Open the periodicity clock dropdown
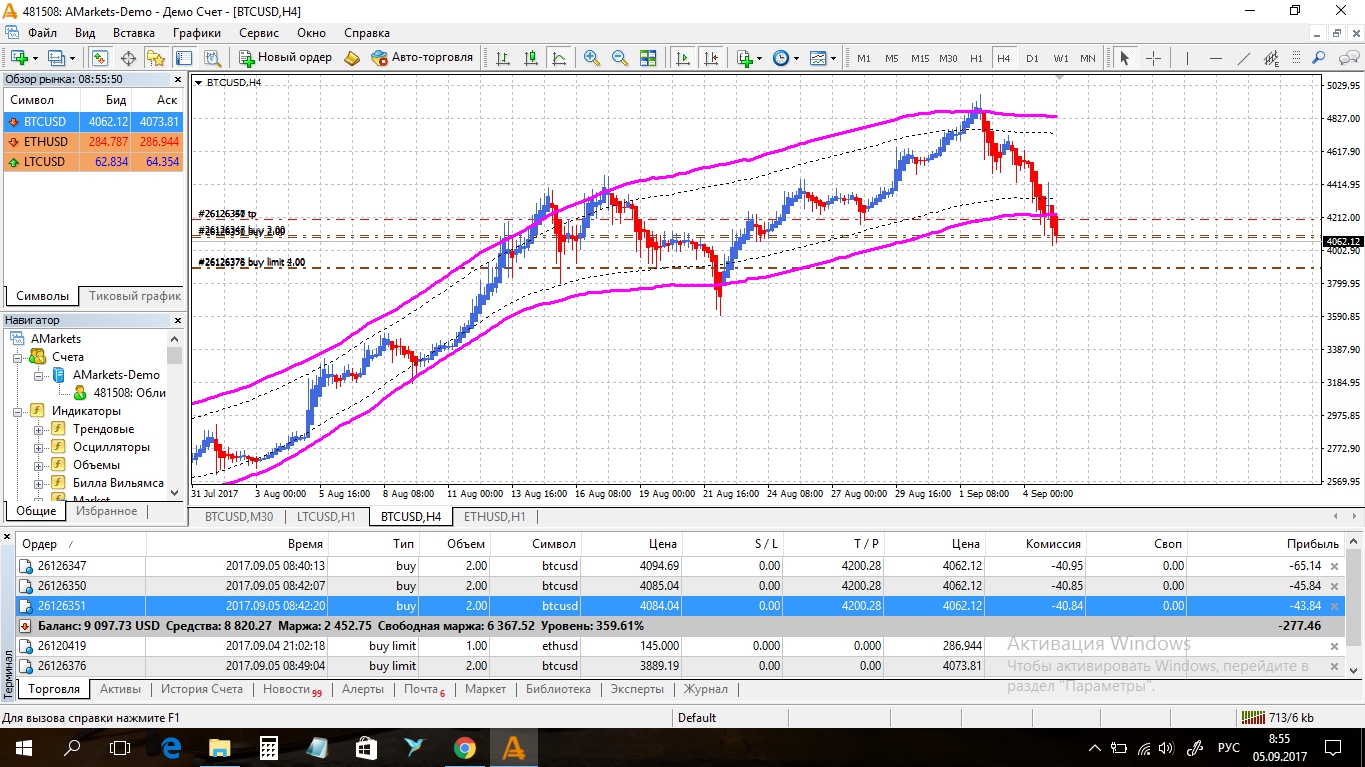This screenshot has height=767, width=1365. 786,58
